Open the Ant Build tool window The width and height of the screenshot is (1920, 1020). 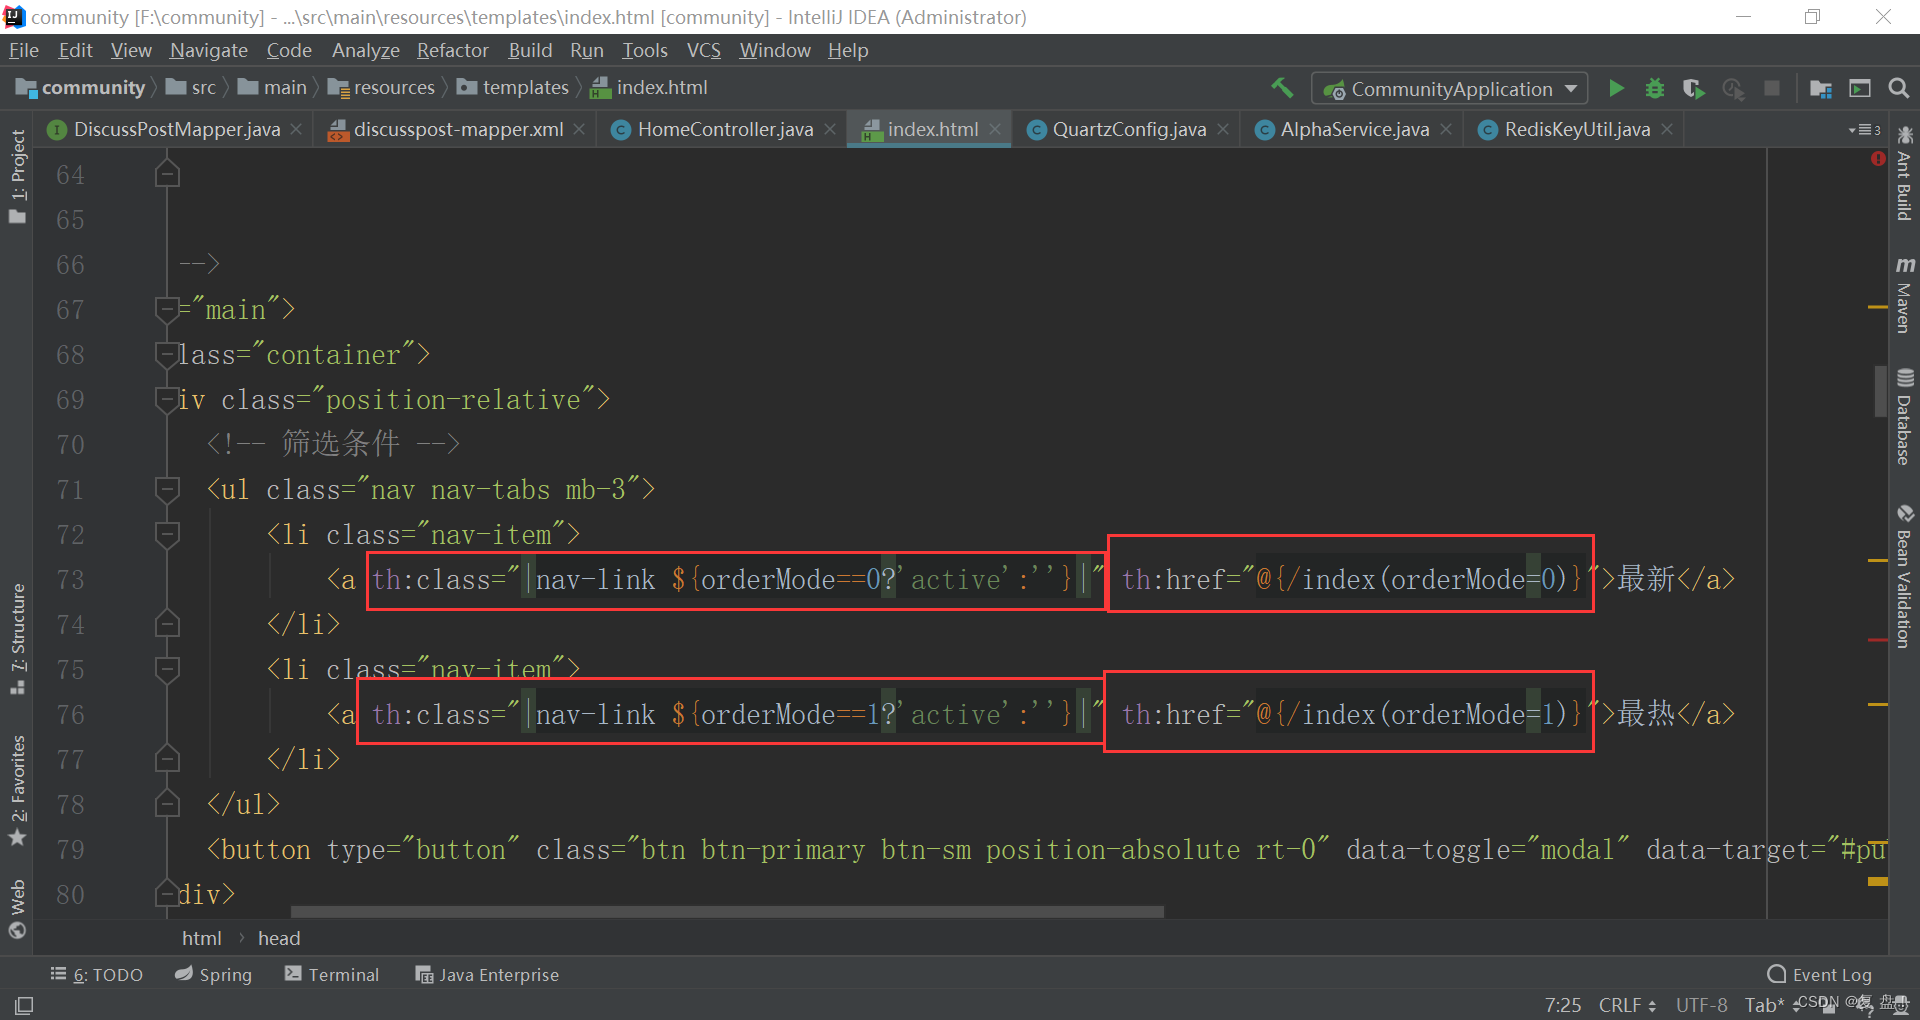pos(1904,173)
